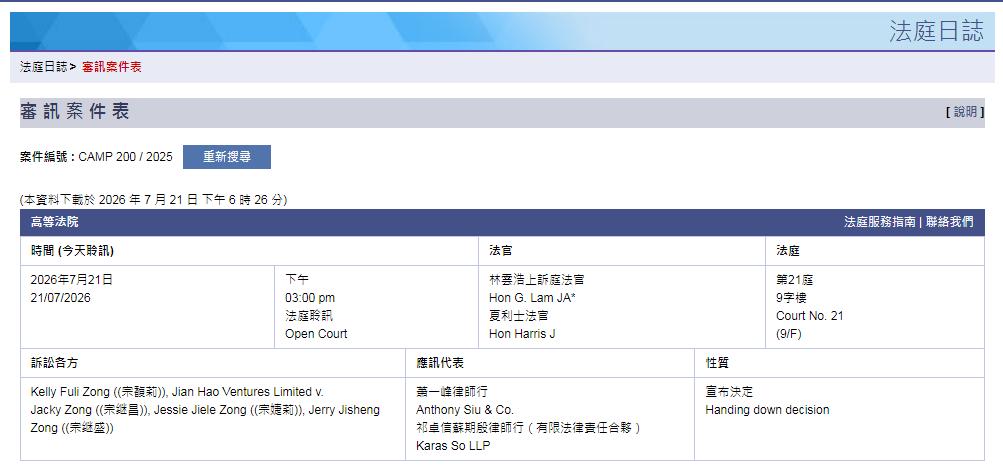Go to 法庭日誌 breadcrumb link

43,67
